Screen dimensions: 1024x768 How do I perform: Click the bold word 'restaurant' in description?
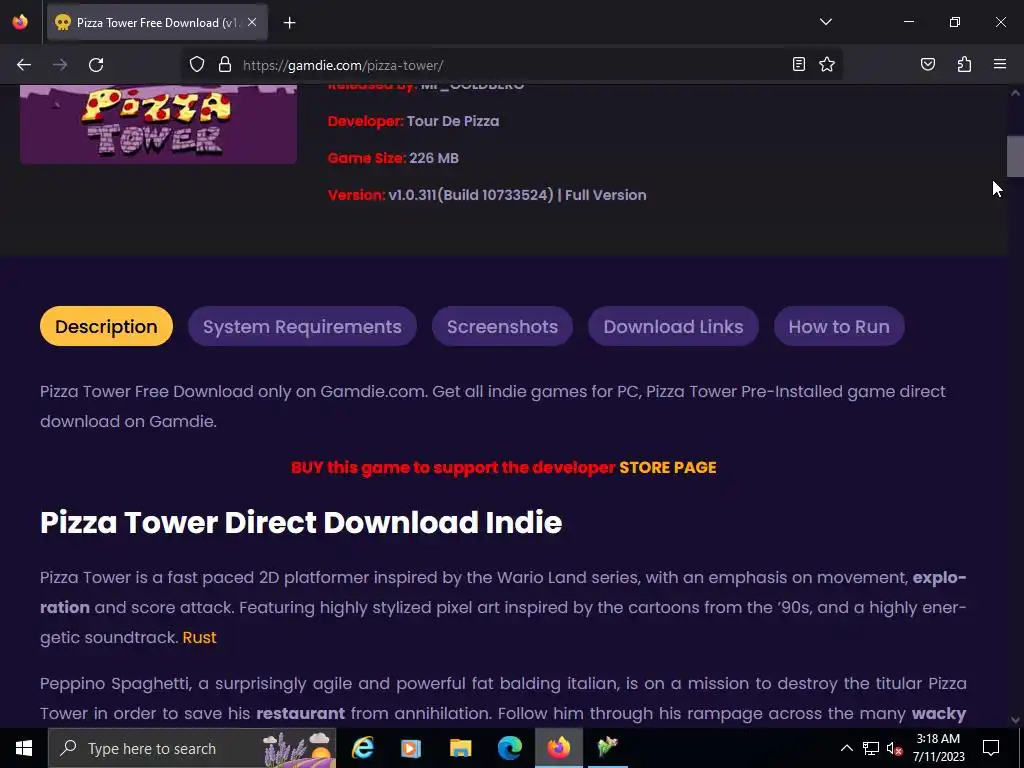coord(300,714)
